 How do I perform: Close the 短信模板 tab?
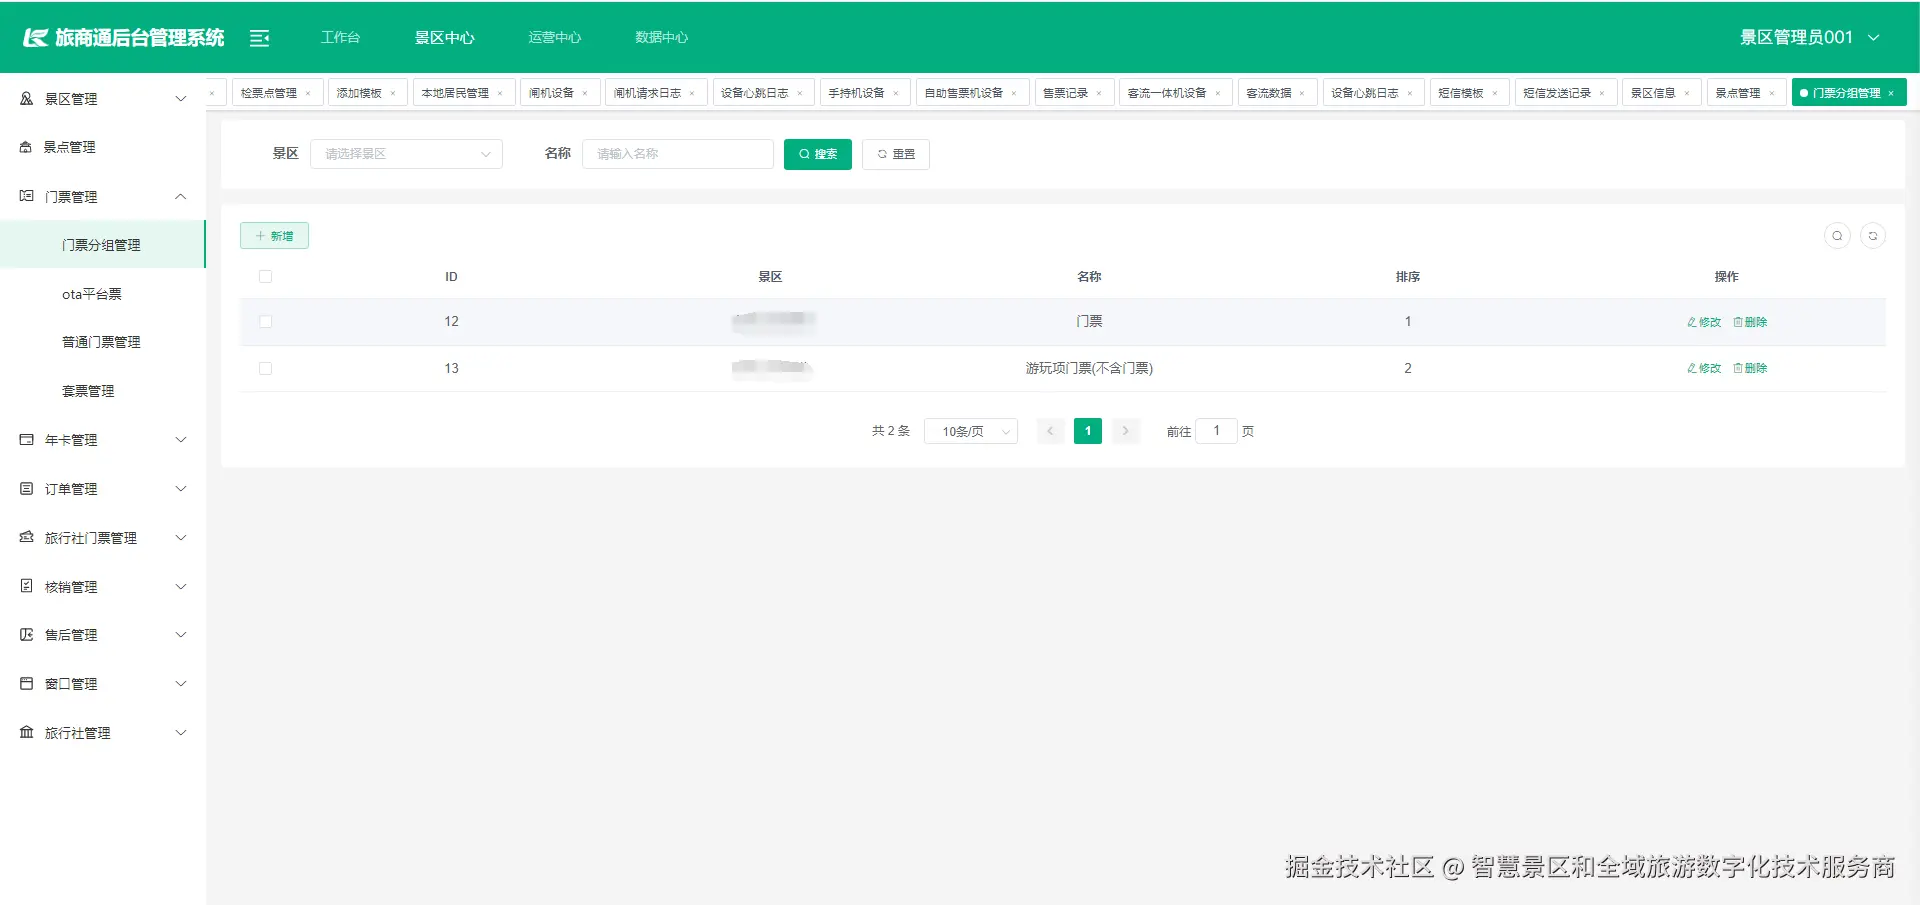(x=1497, y=92)
